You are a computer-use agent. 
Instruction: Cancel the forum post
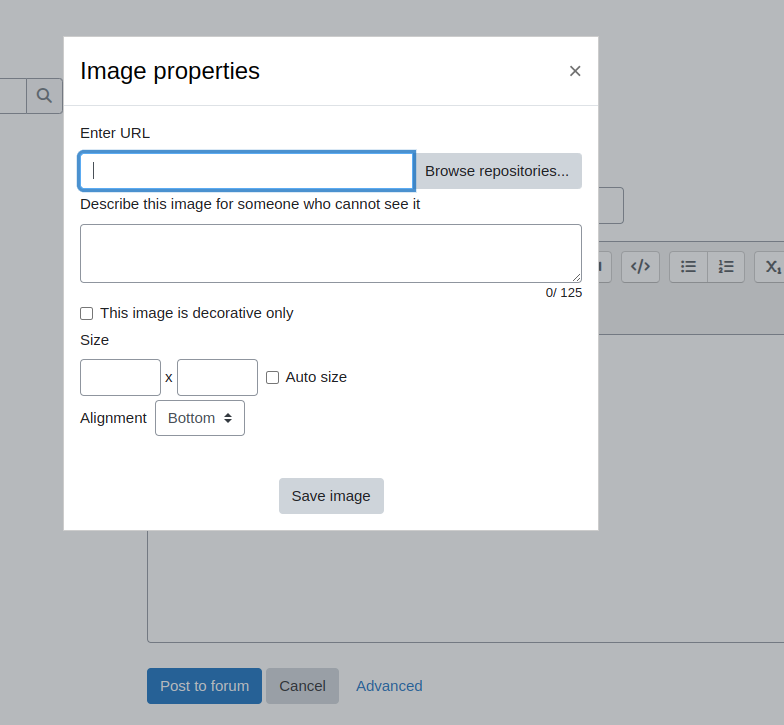(302, 686)
